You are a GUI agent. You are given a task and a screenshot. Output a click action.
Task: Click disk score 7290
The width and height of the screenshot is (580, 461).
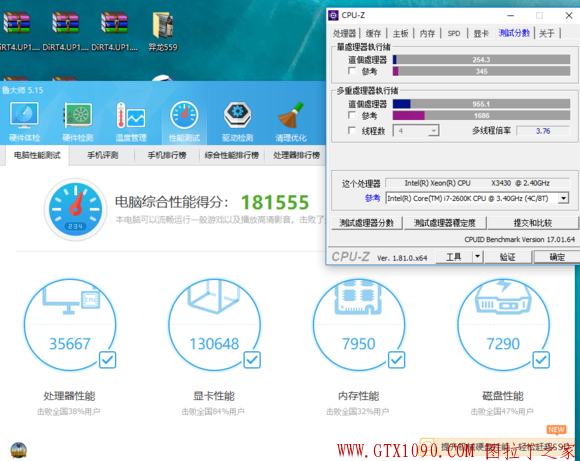coord(503,344)
